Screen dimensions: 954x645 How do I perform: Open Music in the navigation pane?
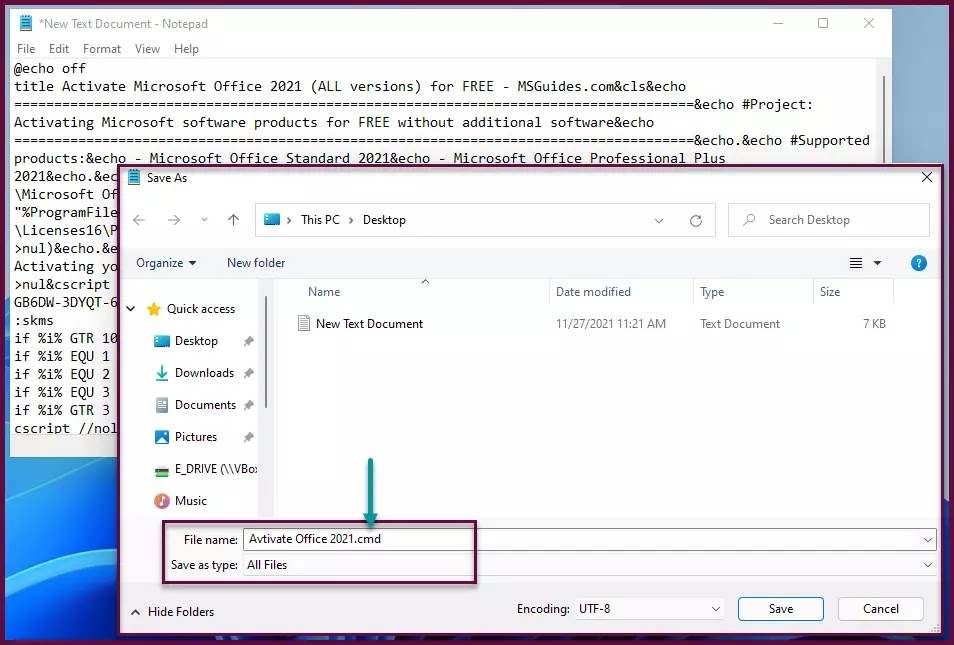180,501
